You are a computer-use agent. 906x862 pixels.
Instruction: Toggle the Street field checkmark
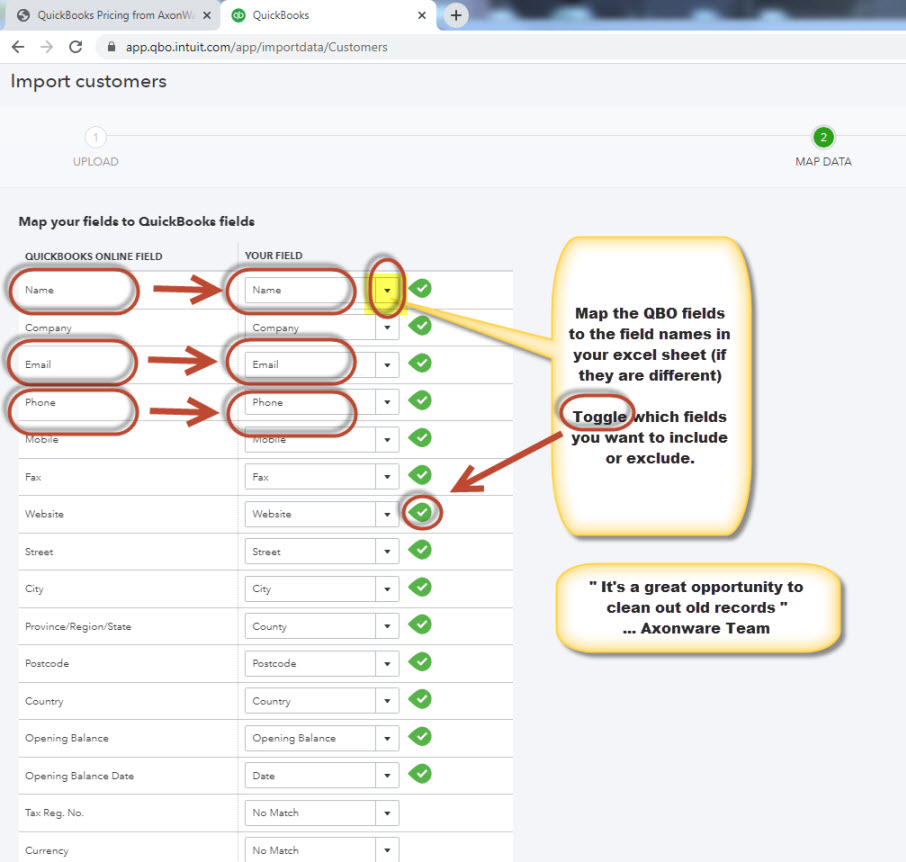click(421, 549)
